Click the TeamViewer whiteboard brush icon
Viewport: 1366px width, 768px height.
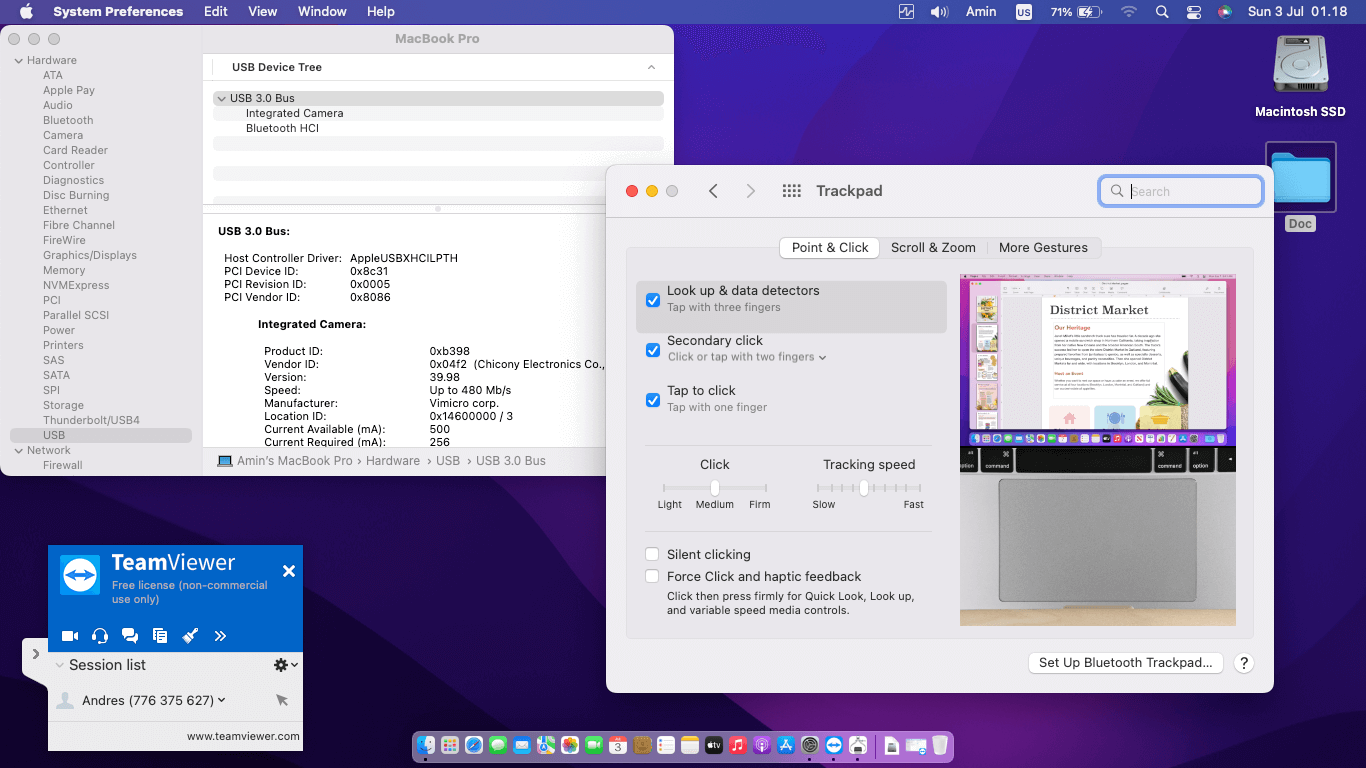190,636
